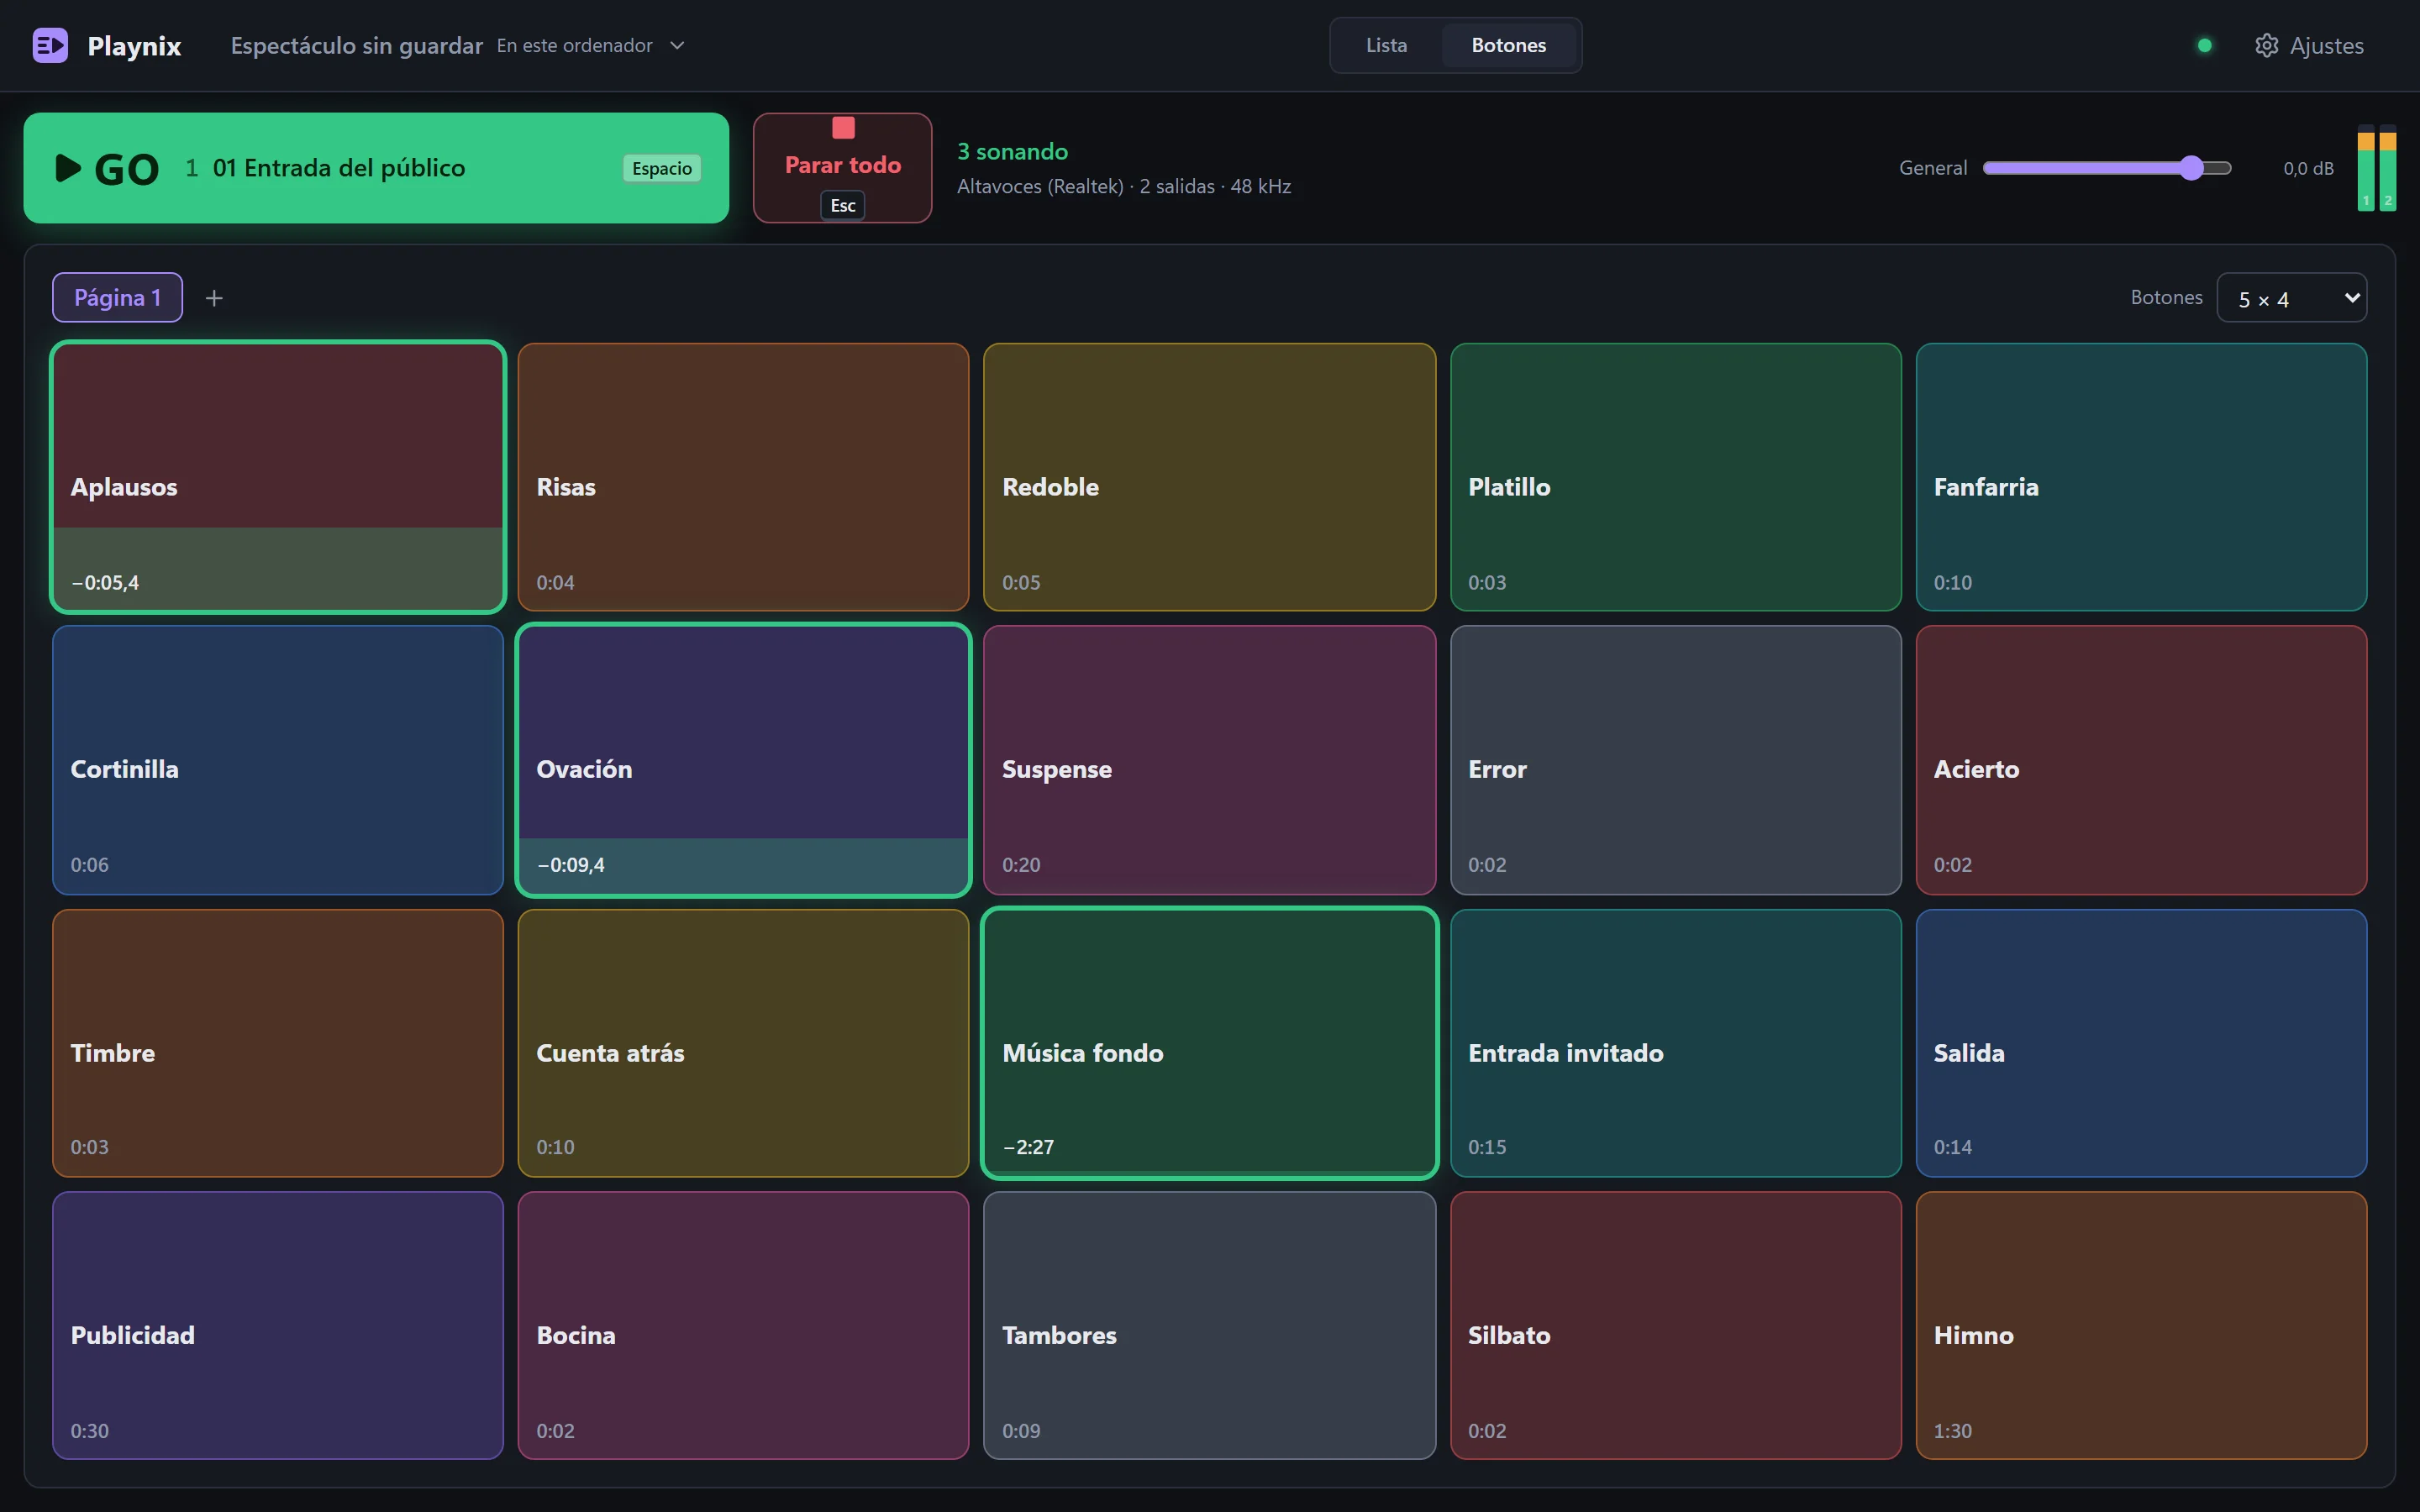Screen dimensions: 2420x1512
Task: Play the Himno pad
Action: (x=2141, y=1325)
